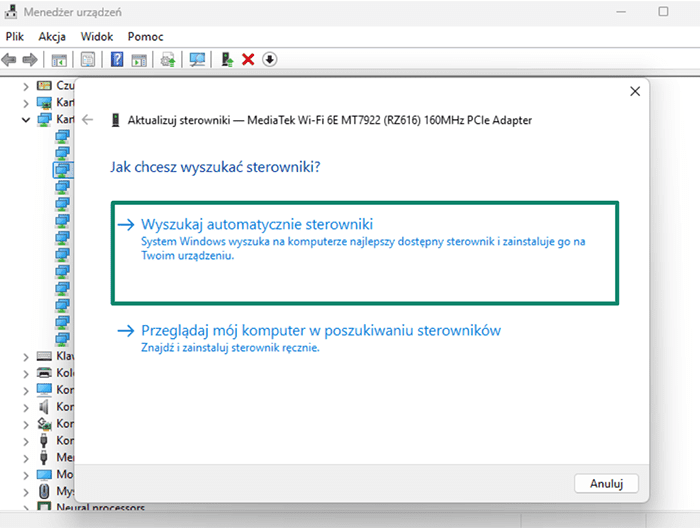
Task: Select the graphics card category icon
Action: pos(44,103)
